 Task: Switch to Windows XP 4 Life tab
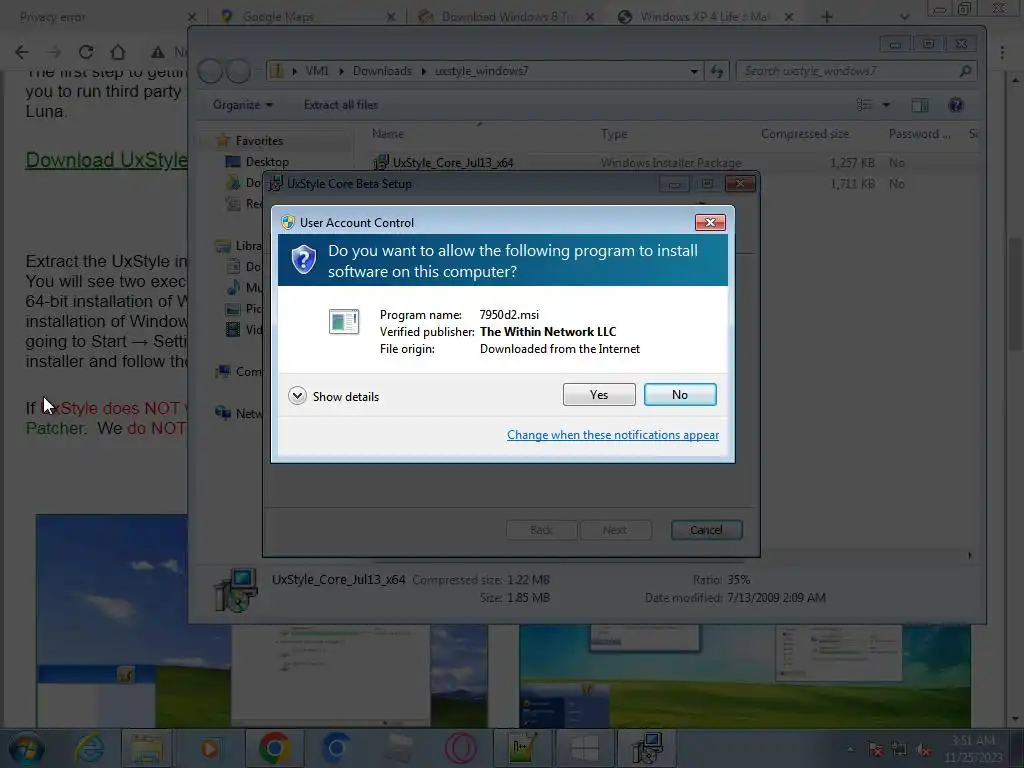[704, 17]
